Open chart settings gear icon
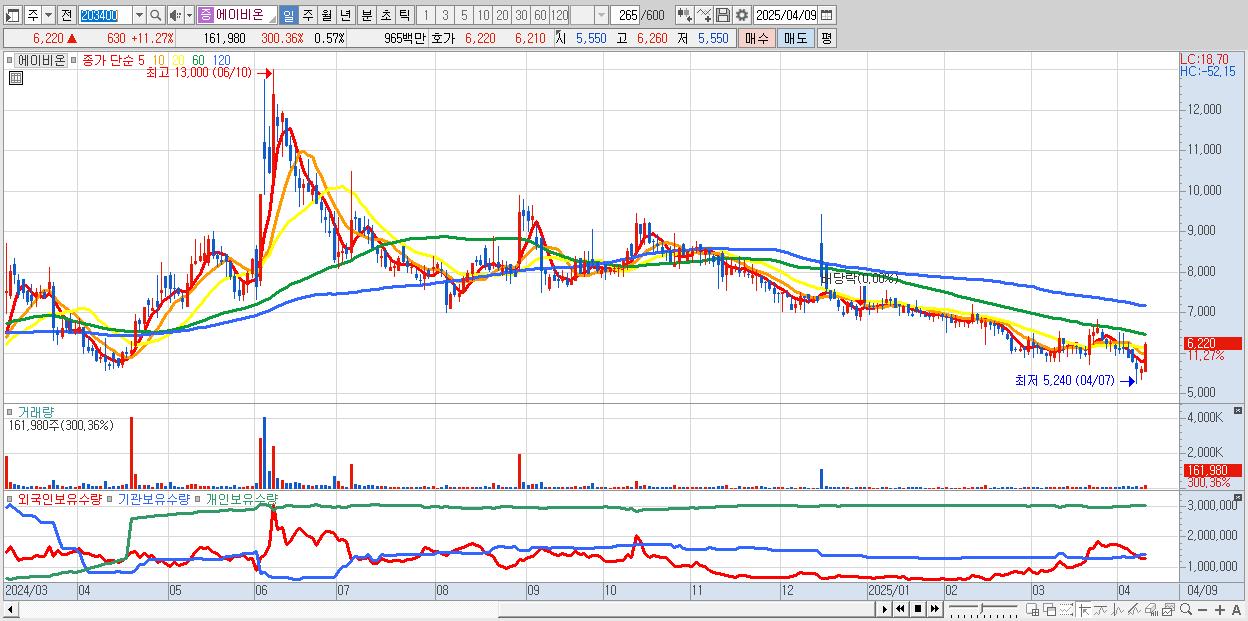This screenshot has width=1248, height=621. tap(741, 15)
